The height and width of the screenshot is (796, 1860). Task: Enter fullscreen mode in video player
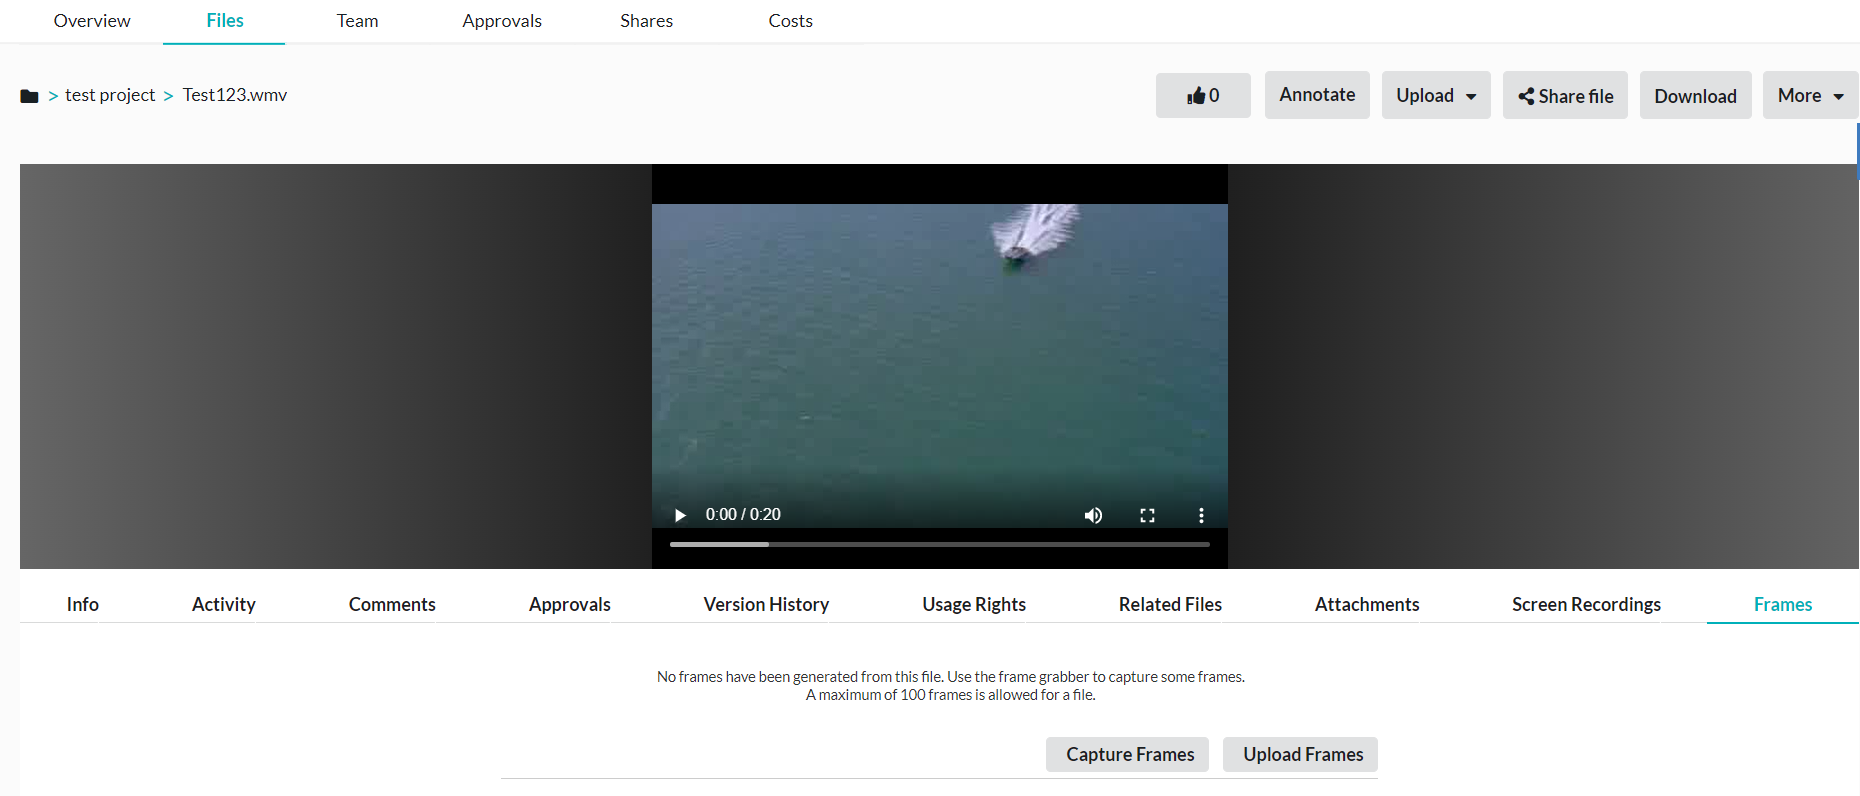coord(1147,515)
